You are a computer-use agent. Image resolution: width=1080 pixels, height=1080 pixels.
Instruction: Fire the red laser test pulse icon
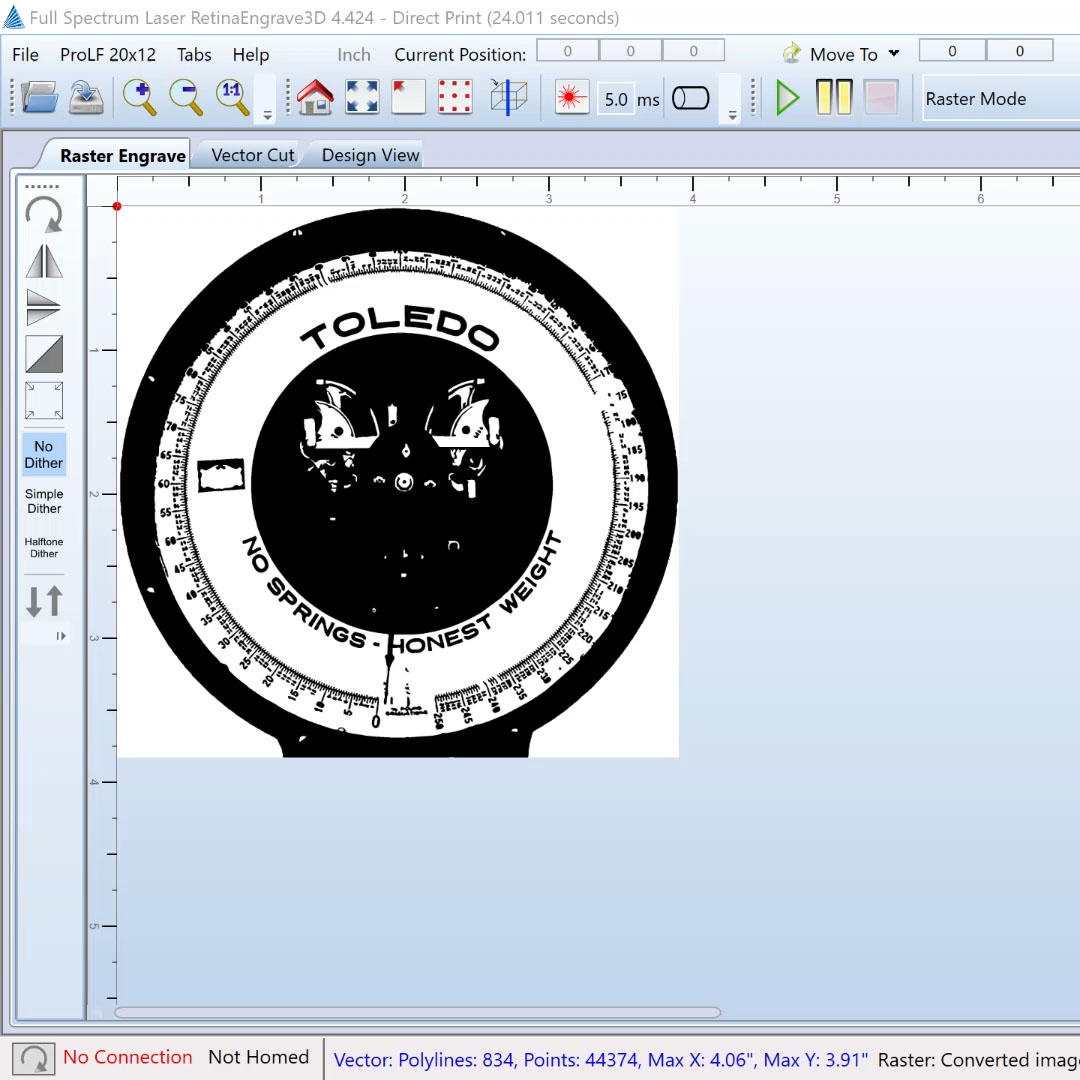(x=571, y=98)
